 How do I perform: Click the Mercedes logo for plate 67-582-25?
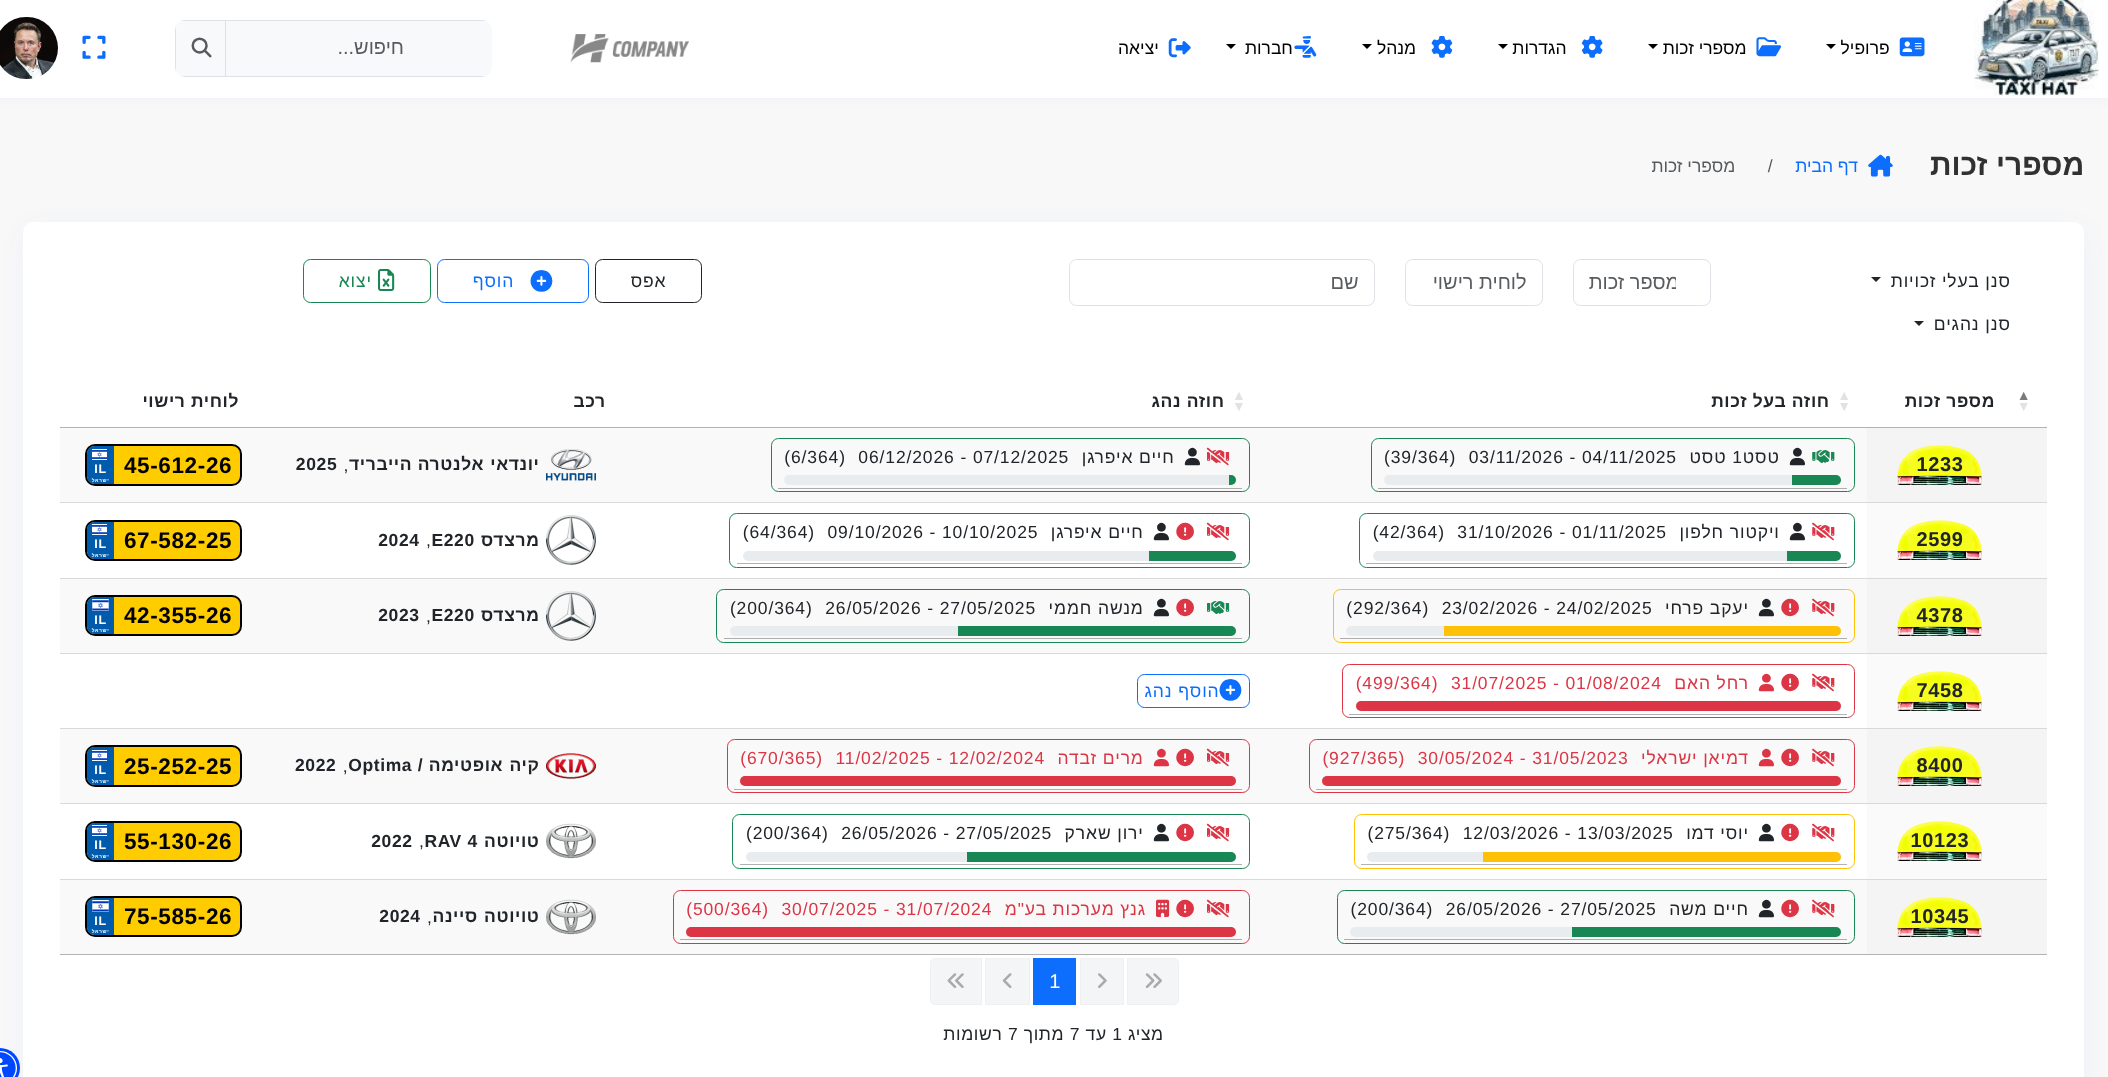click(x=571, y=540)
